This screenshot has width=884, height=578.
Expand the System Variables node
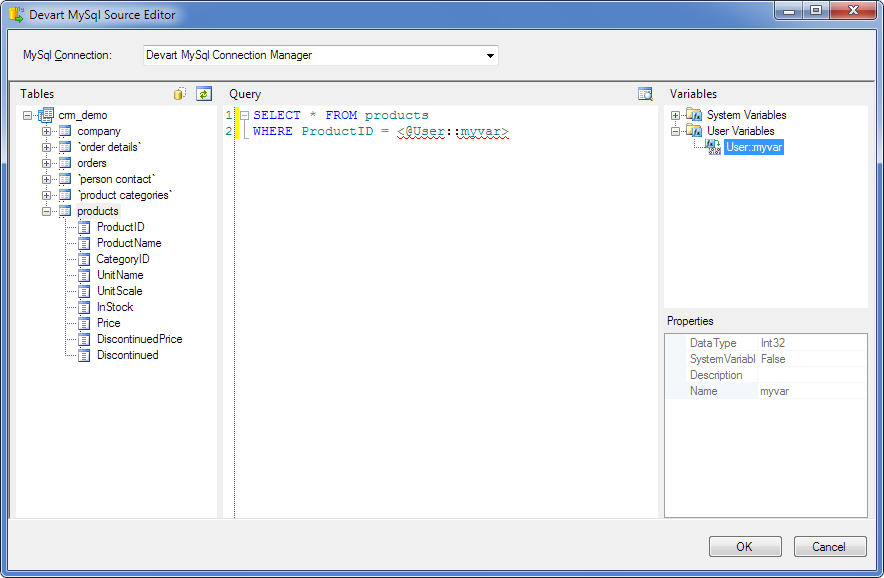click(x=675, y=115)
